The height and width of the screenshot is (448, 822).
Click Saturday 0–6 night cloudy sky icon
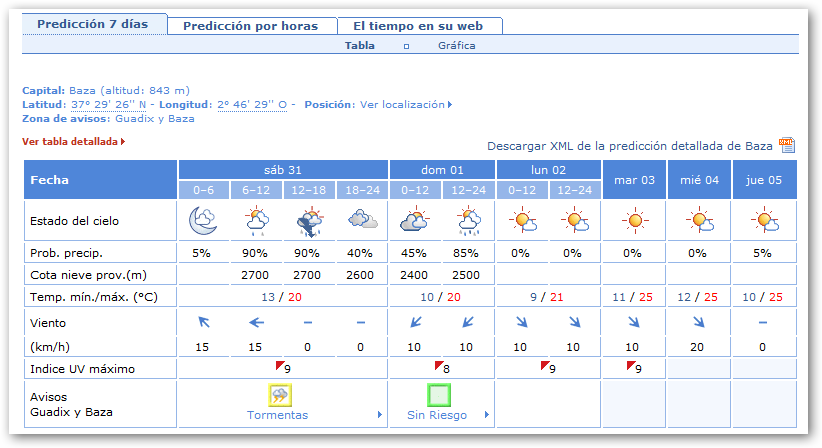pyautogui.click(x=203, y=220)
